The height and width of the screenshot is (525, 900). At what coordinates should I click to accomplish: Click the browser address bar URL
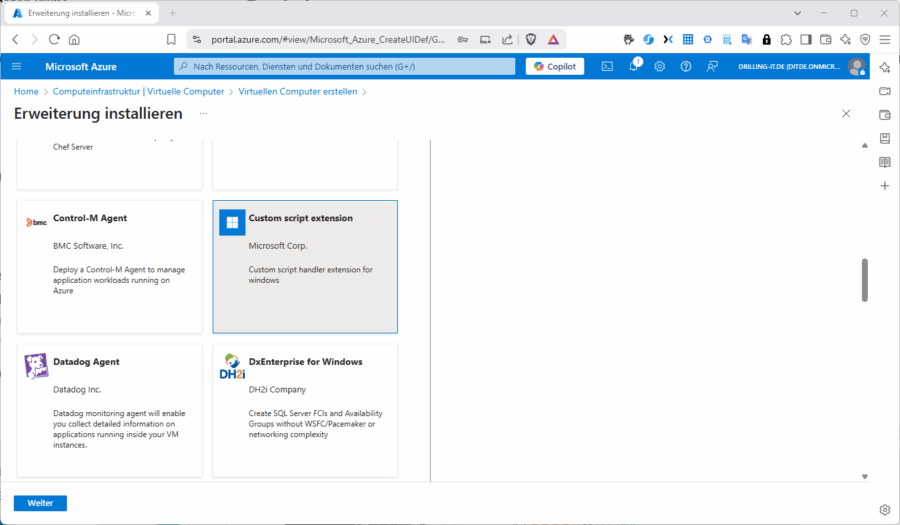[x=328, y=40]
